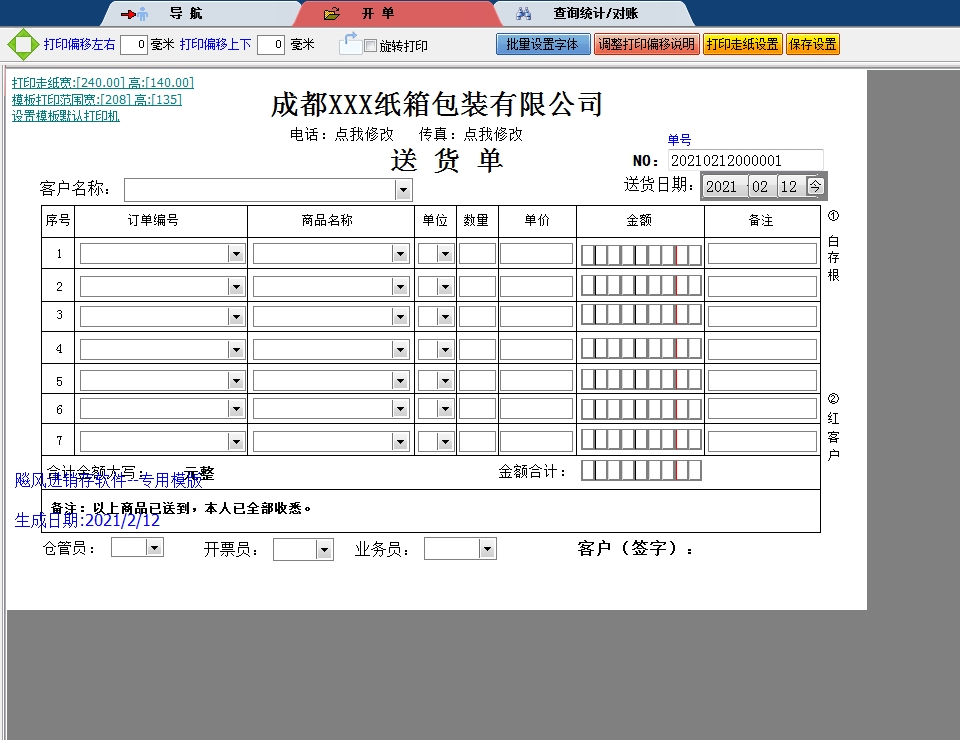Click the open folder icon on 开单 tab
Viewport: 960px width, 740px height.
point(332,14)
